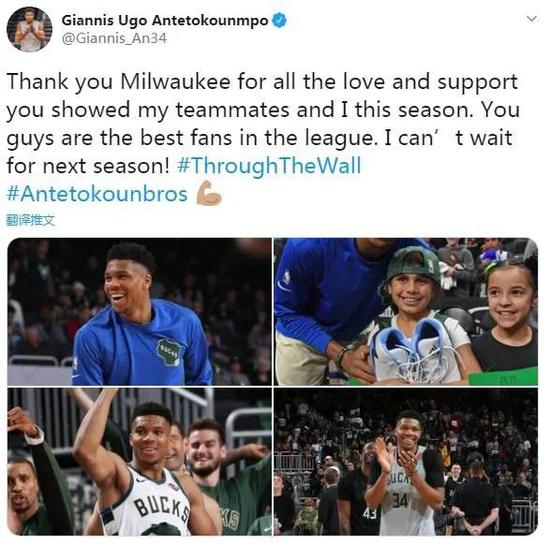Open the #ThroughTheWall hashtag
Image resolution: width=550 pixels, height=544 pixels.
269,166
